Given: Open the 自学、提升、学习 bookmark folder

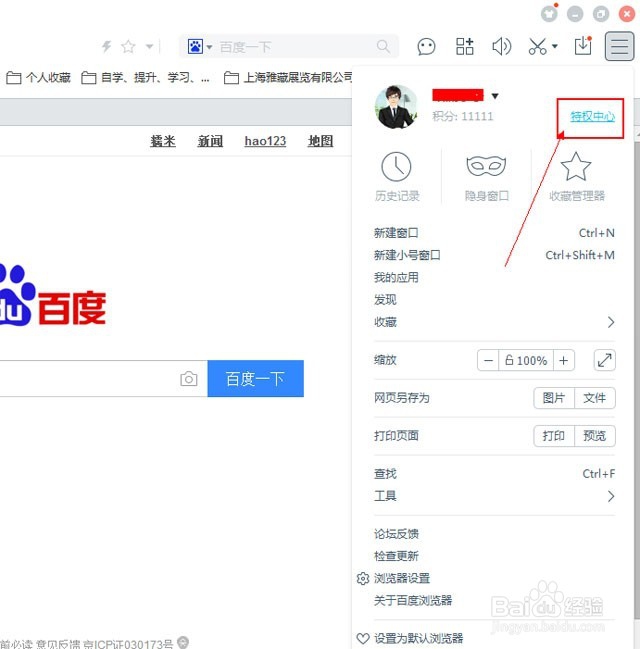Looking at the screenshot, I should tap(145, 77).
